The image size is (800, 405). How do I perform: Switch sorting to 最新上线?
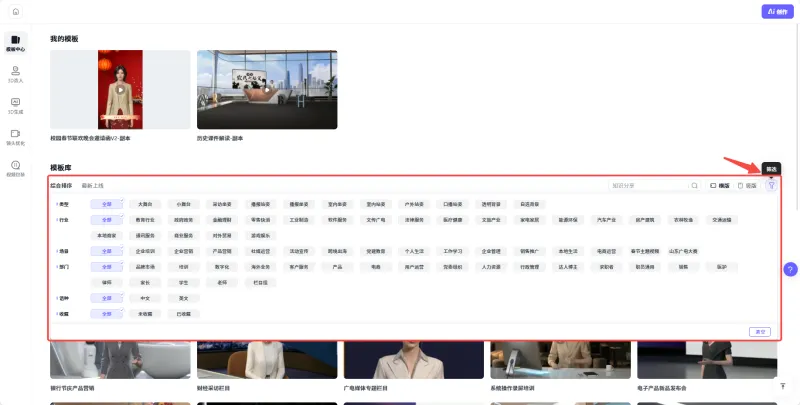93,186
